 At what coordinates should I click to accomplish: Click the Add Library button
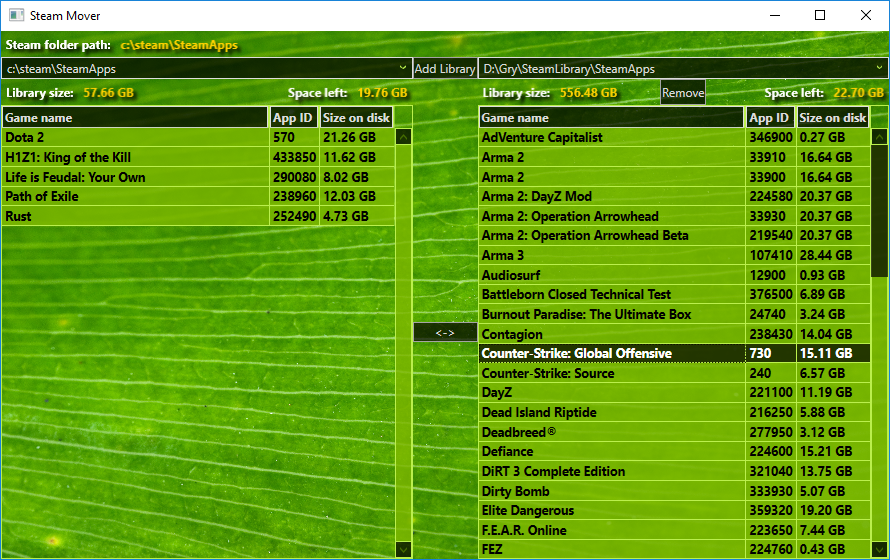coord(444,69)
